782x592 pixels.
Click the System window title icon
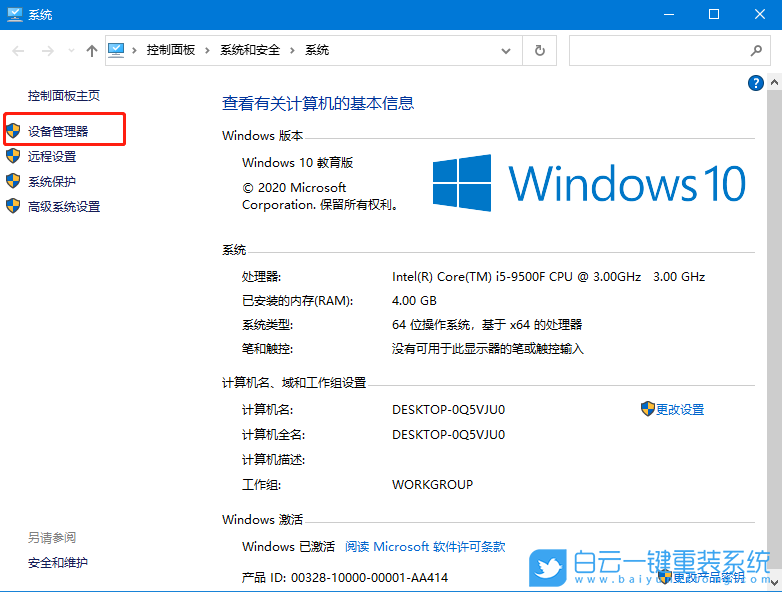click(15, 14)
